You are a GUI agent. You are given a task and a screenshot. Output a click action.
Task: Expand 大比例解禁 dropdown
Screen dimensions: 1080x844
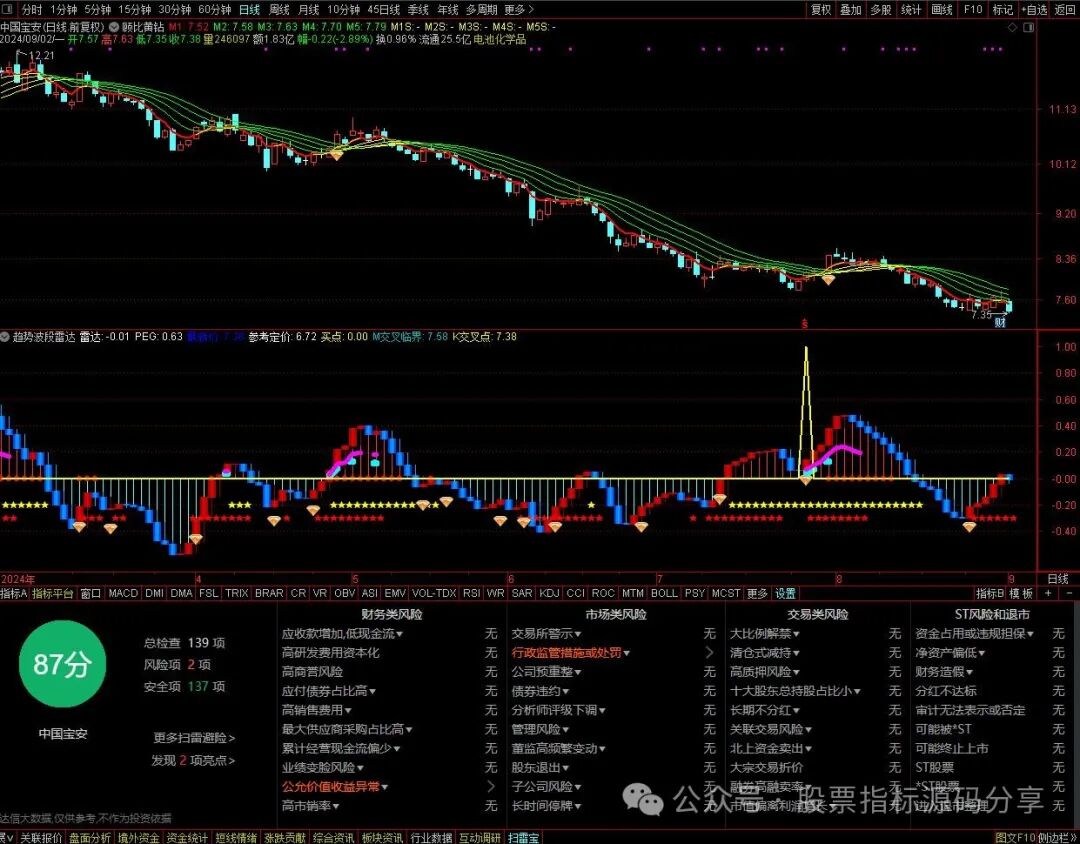pos(765,633)
